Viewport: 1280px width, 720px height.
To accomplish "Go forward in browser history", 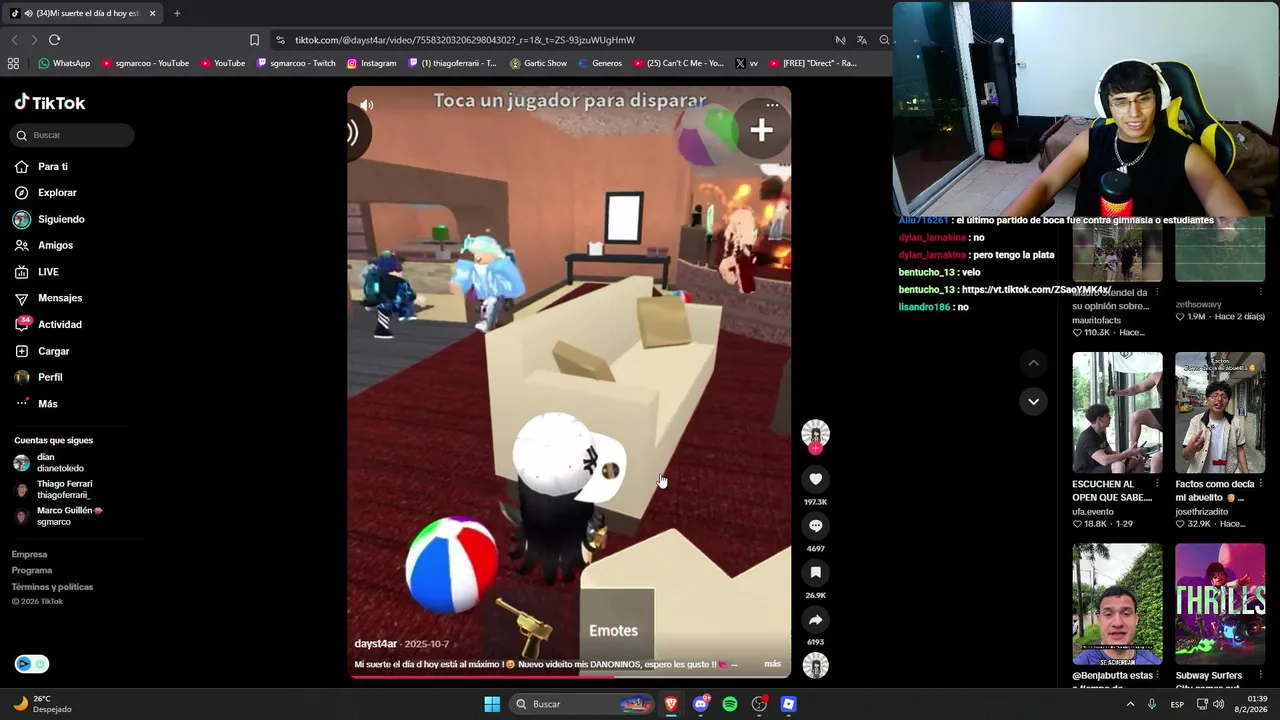I will 34,40.
